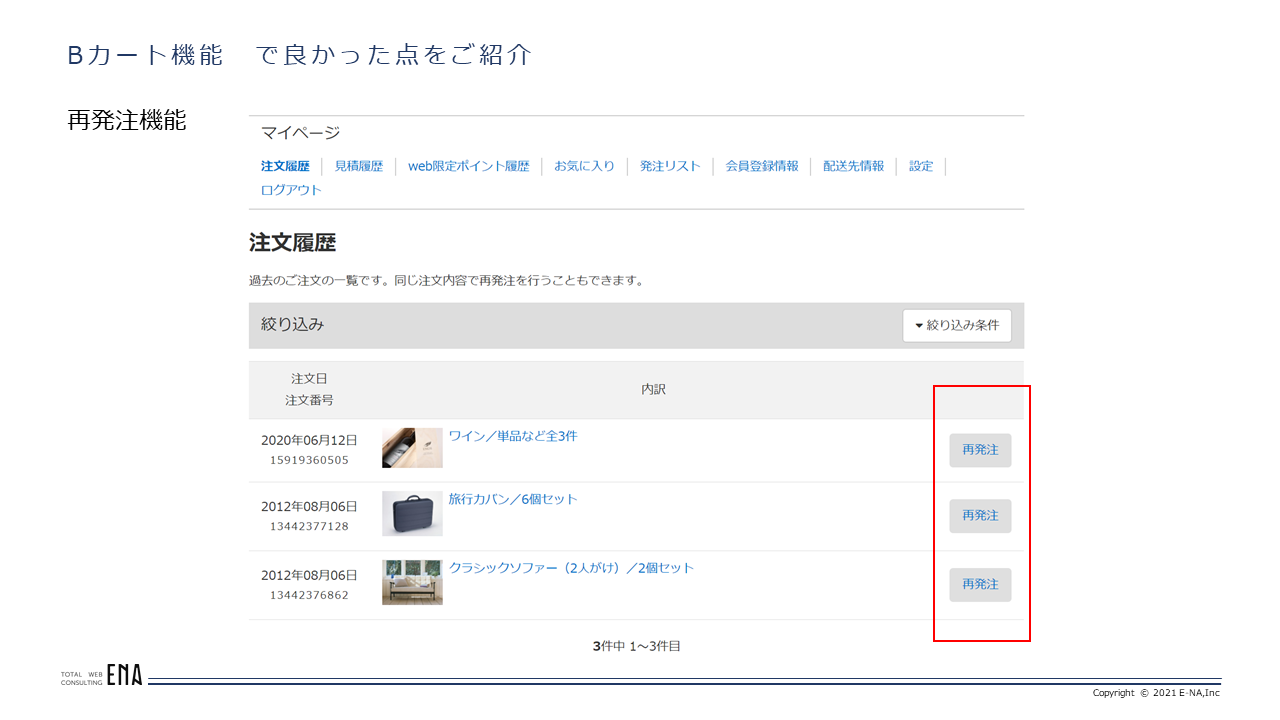
Task: Go to お気に入り tab
Action: coord(585,166)
